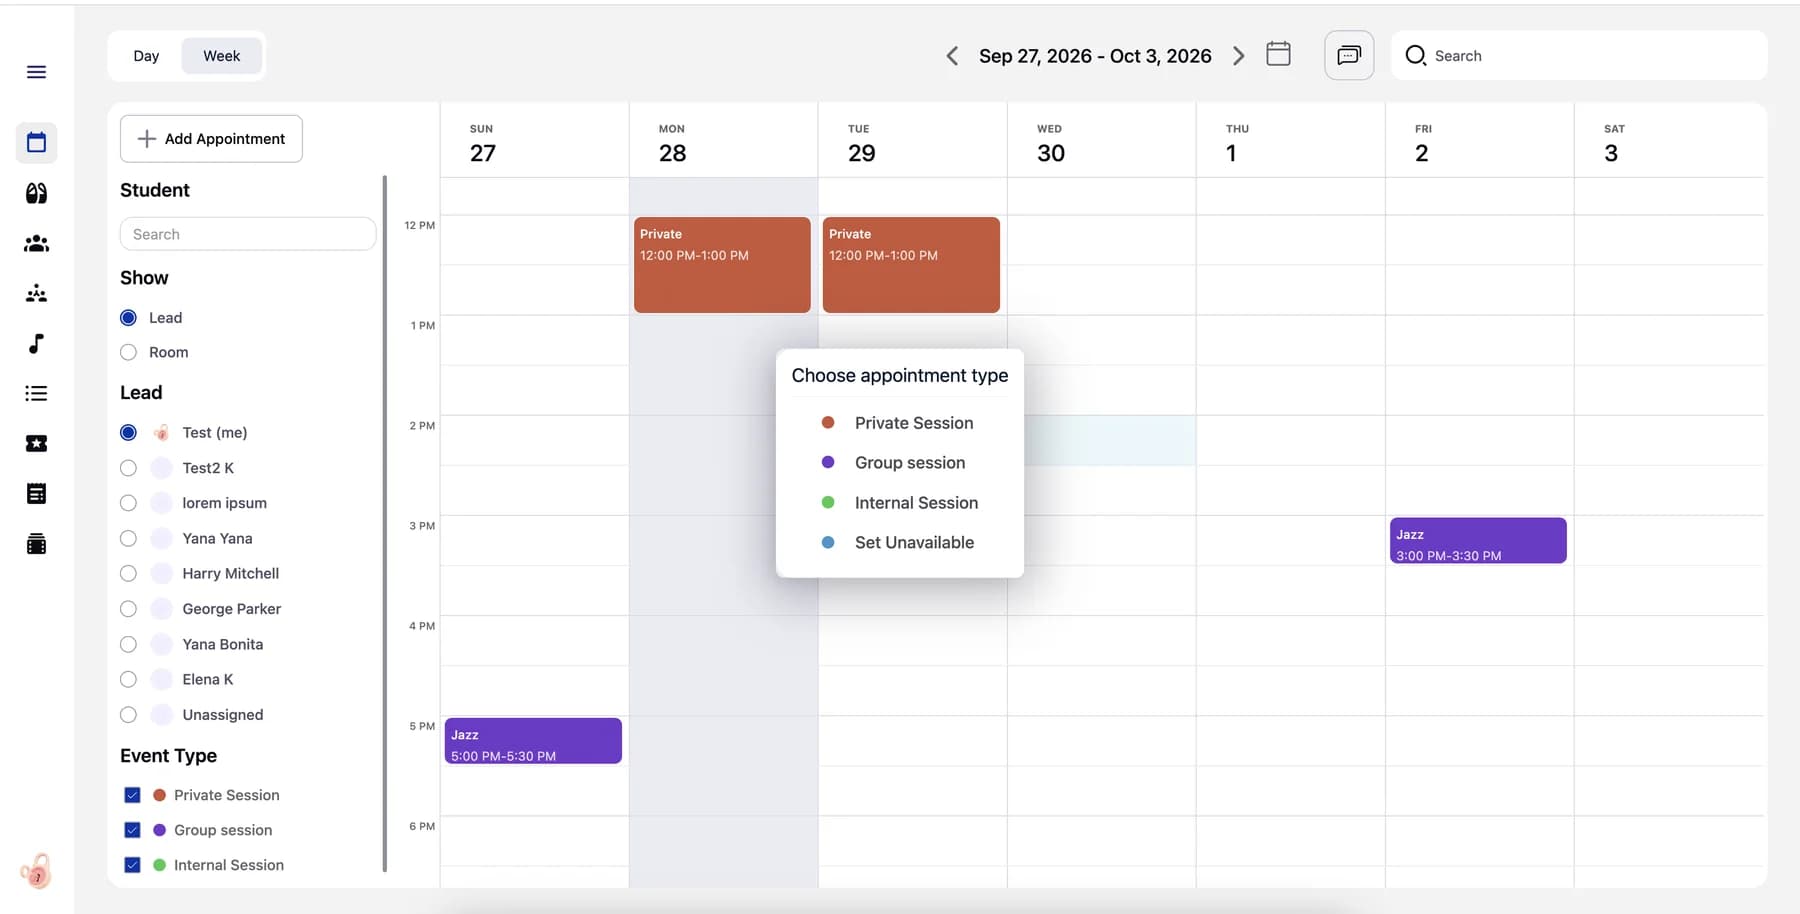Screen dimensions: 1800x914
Task: Click the Sep 27 - Oct 3 date range
Action: tap(1095, 56)
